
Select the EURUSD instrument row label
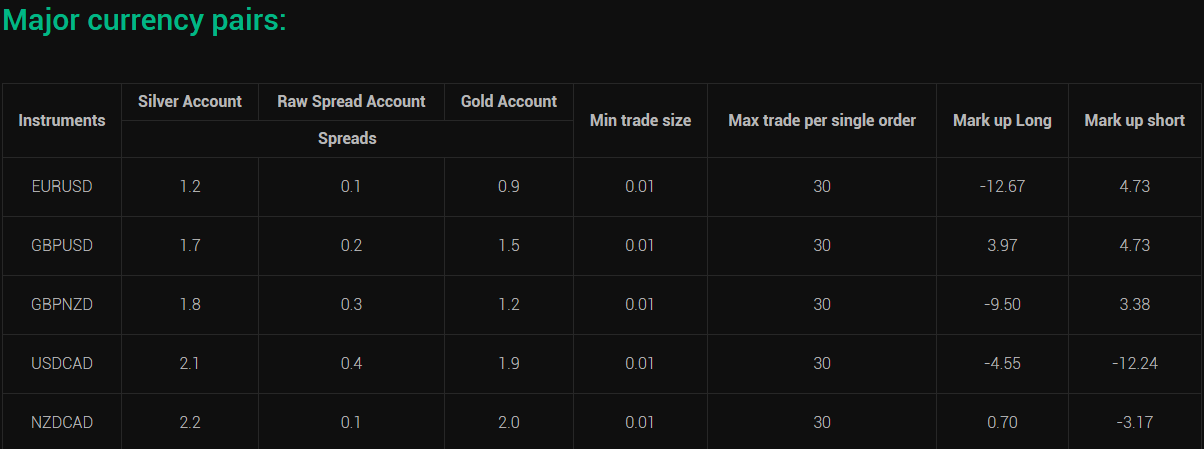point(62,186)
